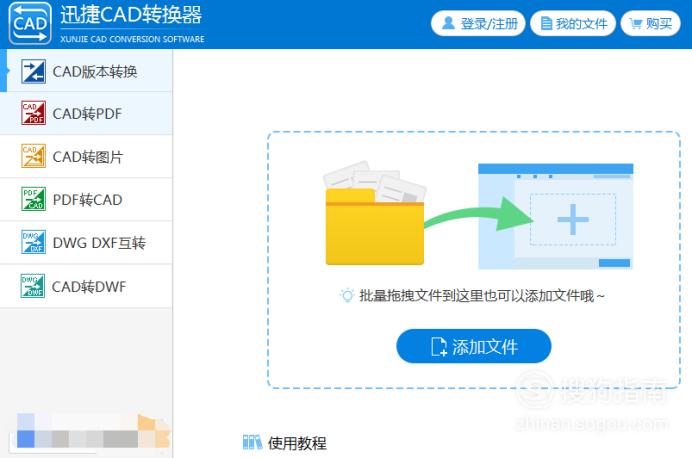This screenshot has height=458, width=692.
Task: Click the green arrow illustration
Action: (479, 214)
